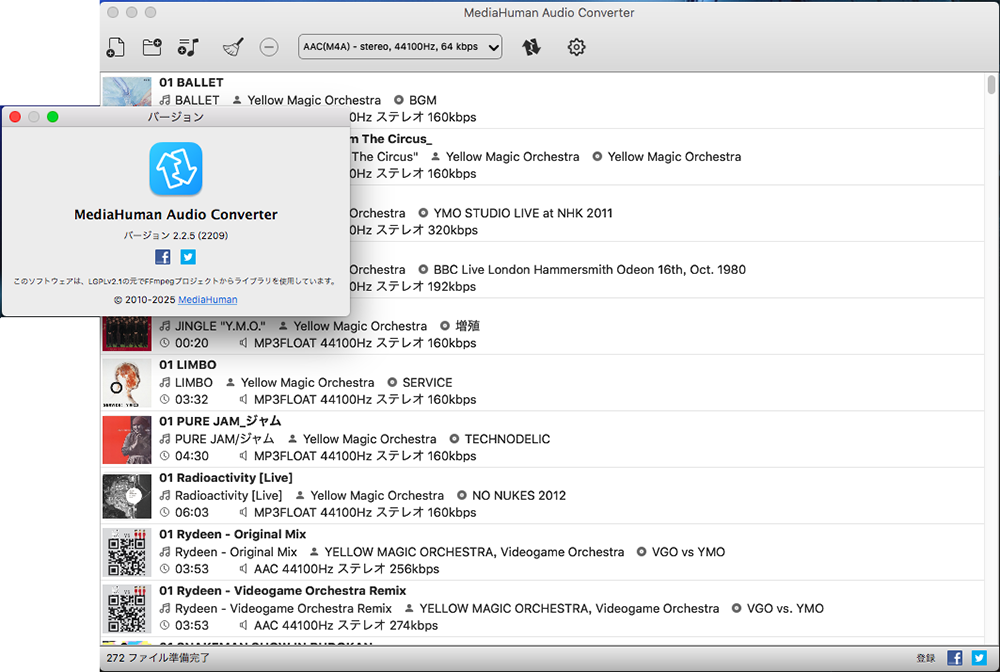Click the remove (minus) toolbar button
Screen dimensions: 1000x672
(x=269, y=47)
